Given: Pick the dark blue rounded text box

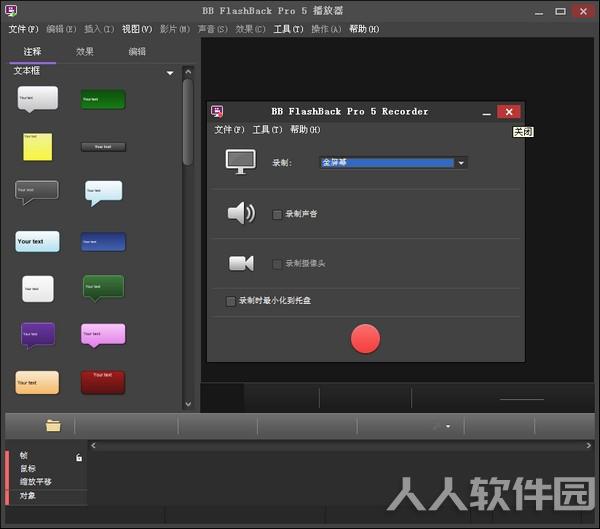Looking at the screenshot, I should (103, 242).
